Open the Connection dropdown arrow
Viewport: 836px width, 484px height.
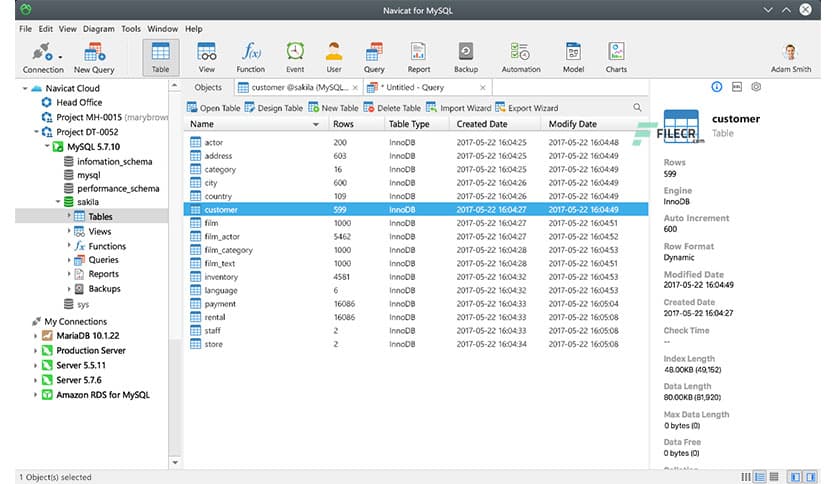click(x=60, y=57)
